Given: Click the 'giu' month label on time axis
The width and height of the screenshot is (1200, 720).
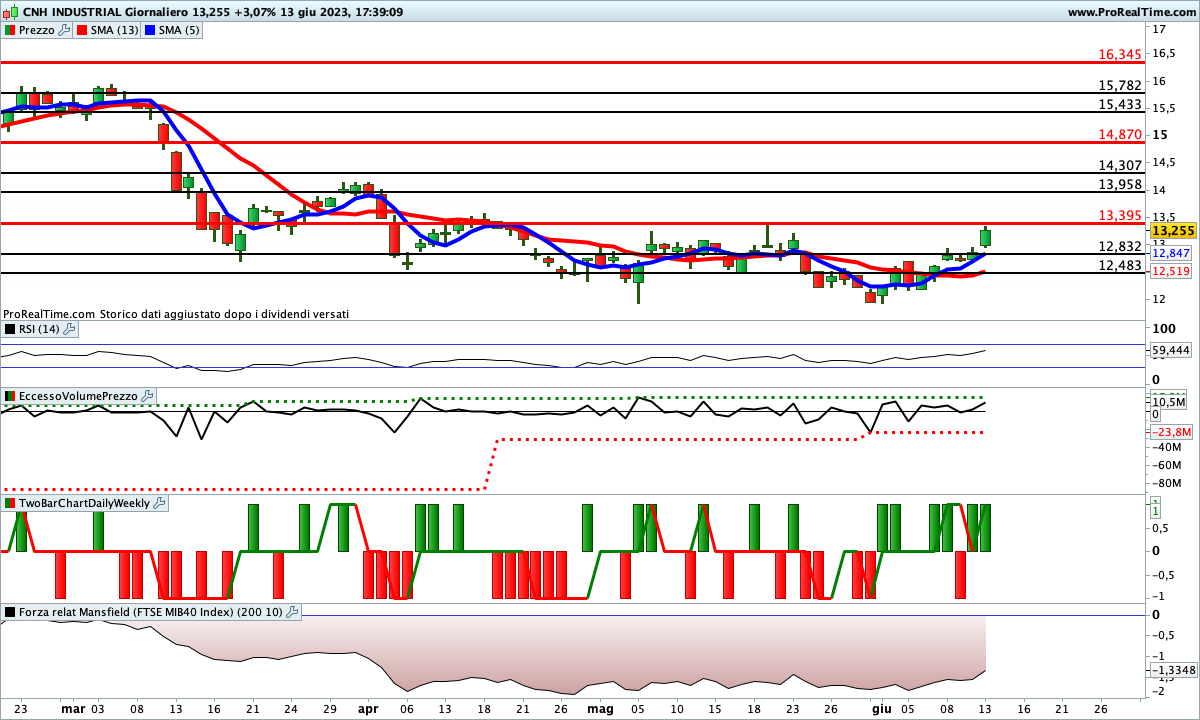Looking at the screenshot, I should [x=881, y=708].
